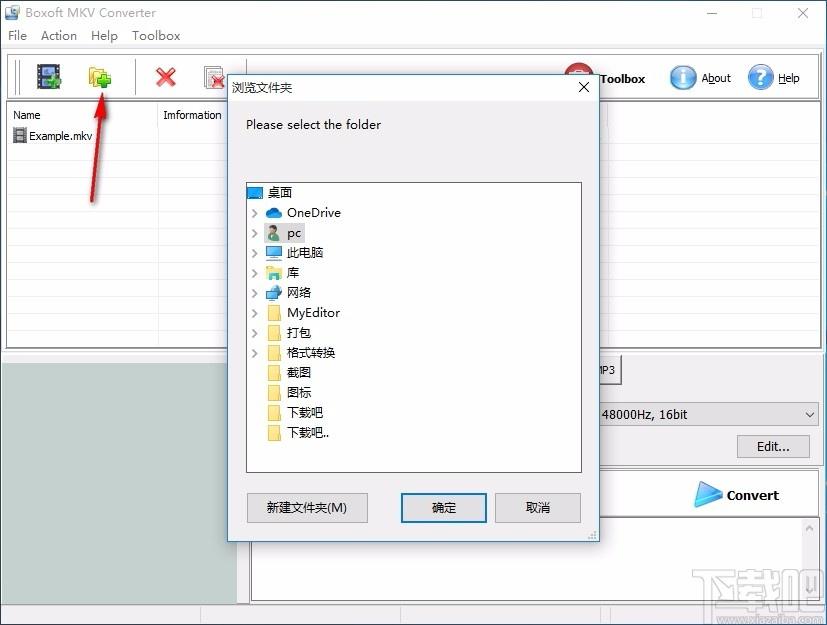Open the File menu

[17, 35]
